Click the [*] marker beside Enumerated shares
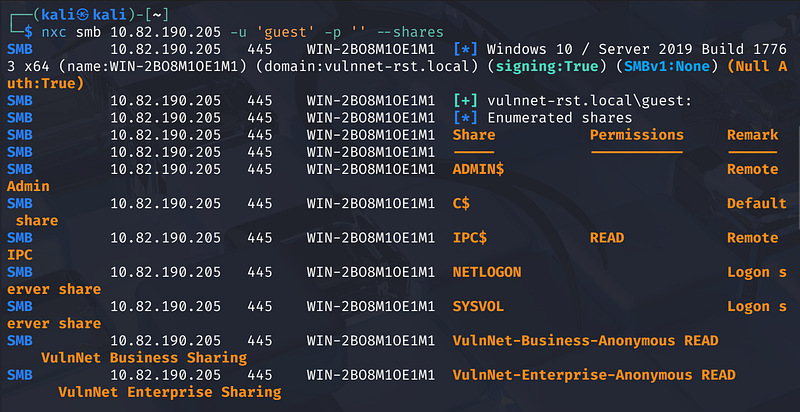Screen dimensions: 800x412 point(465,117)
